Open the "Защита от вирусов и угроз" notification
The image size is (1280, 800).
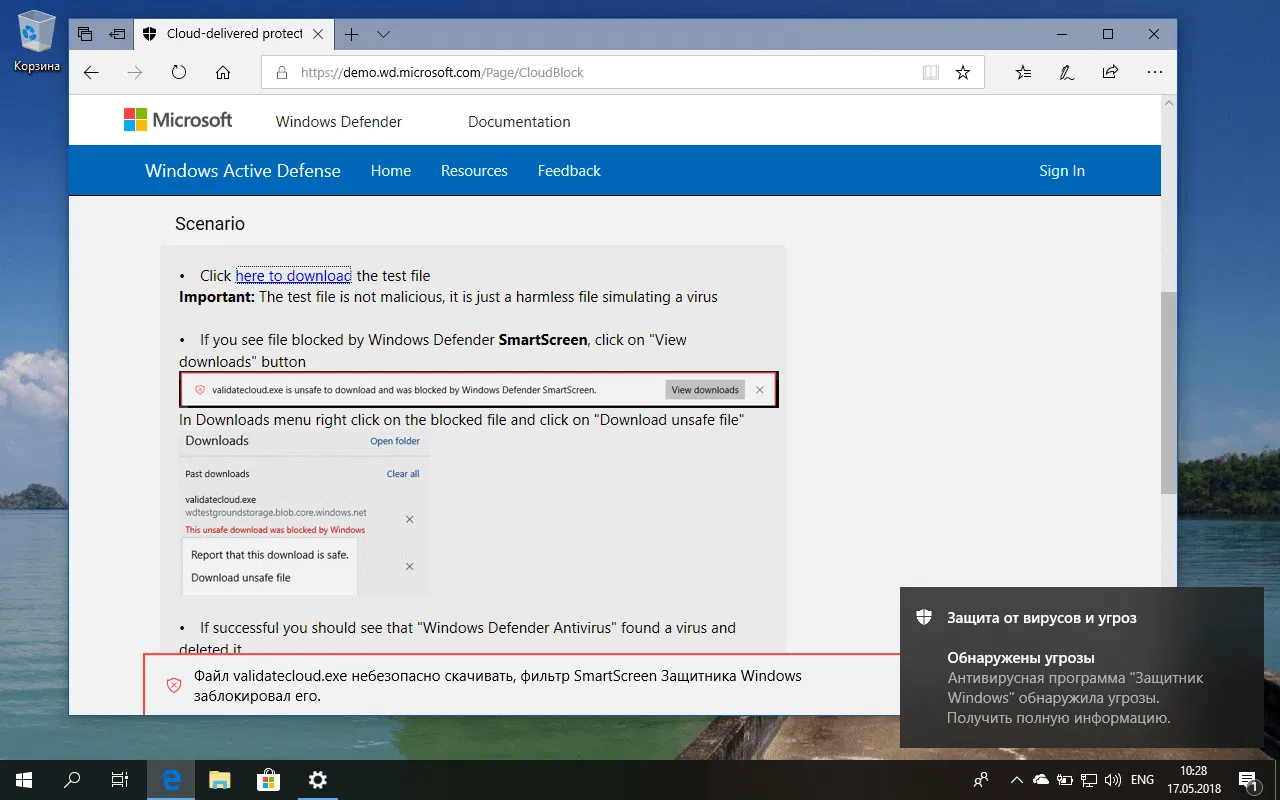pos(1082,667)
